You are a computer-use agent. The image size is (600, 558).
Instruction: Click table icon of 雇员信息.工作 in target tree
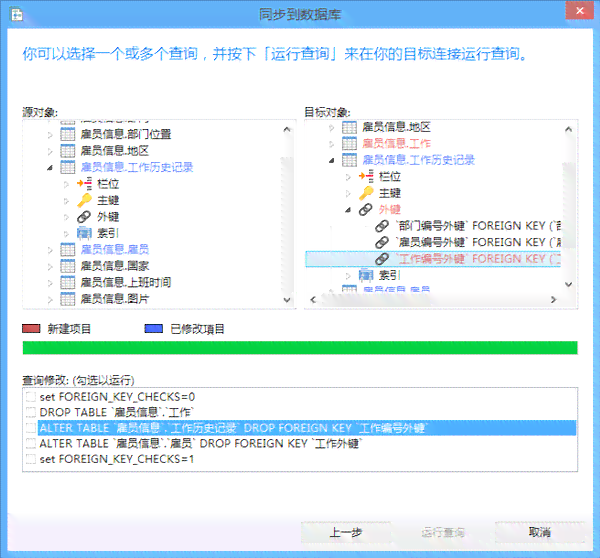click(349, 143)
